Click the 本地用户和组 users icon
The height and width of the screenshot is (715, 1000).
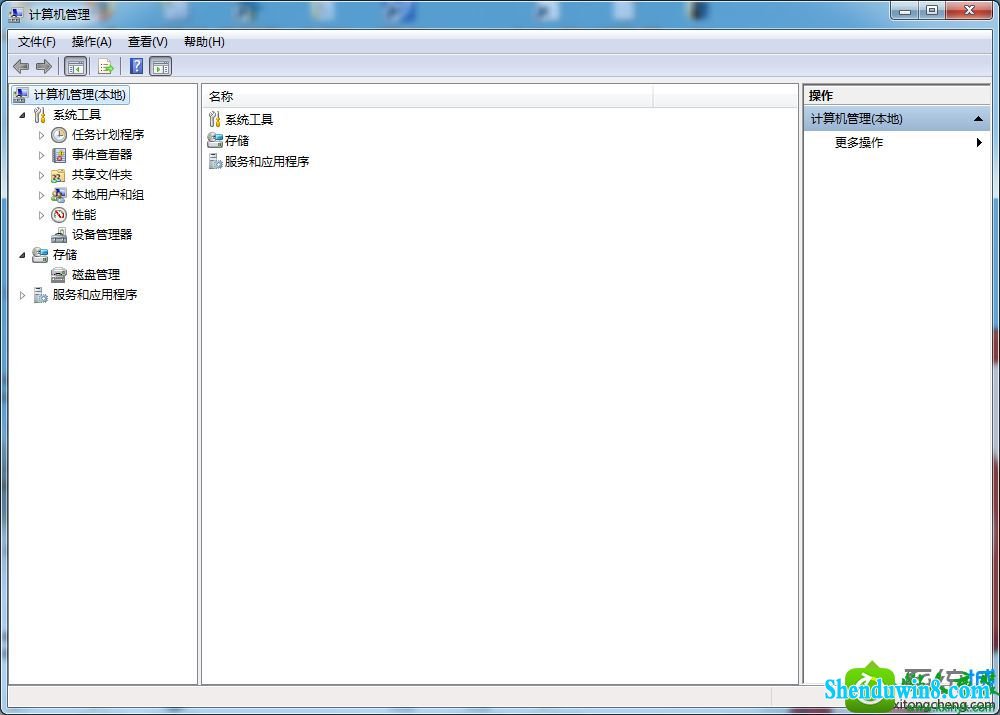[x=59, y=195]
